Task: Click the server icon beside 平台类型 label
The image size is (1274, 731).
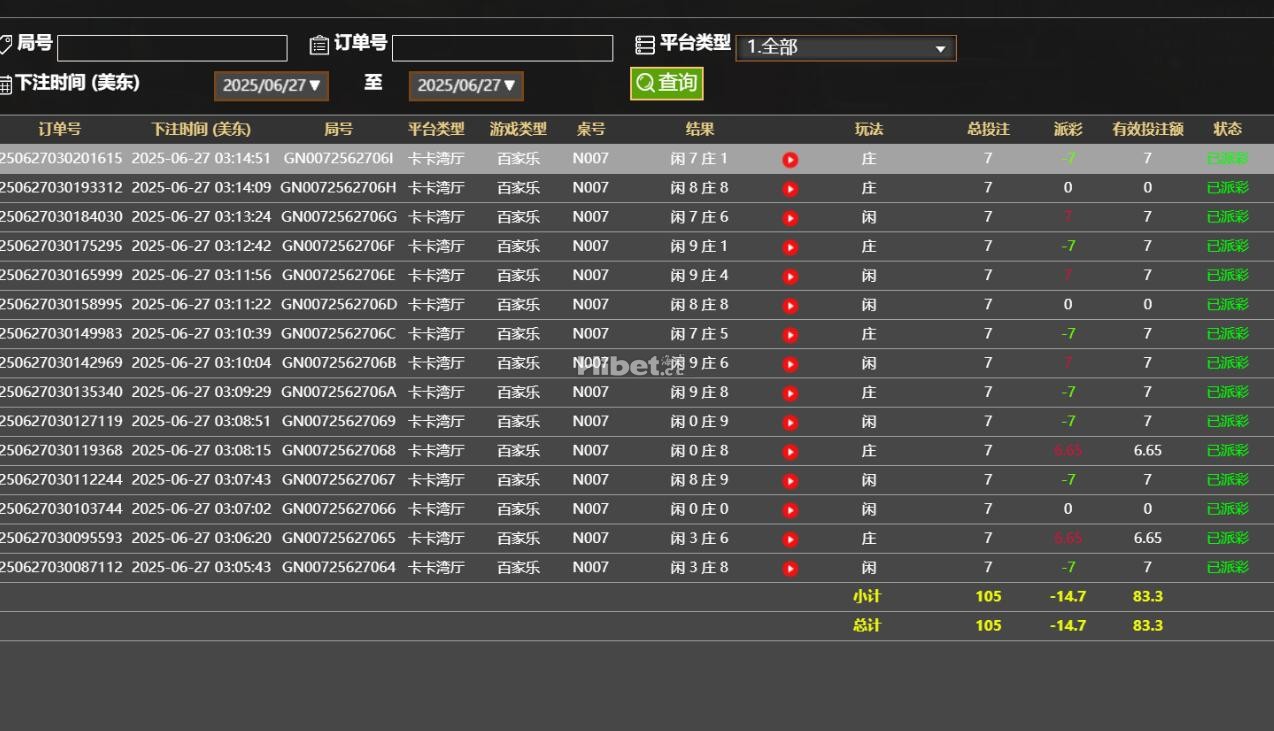Action: 644,44
